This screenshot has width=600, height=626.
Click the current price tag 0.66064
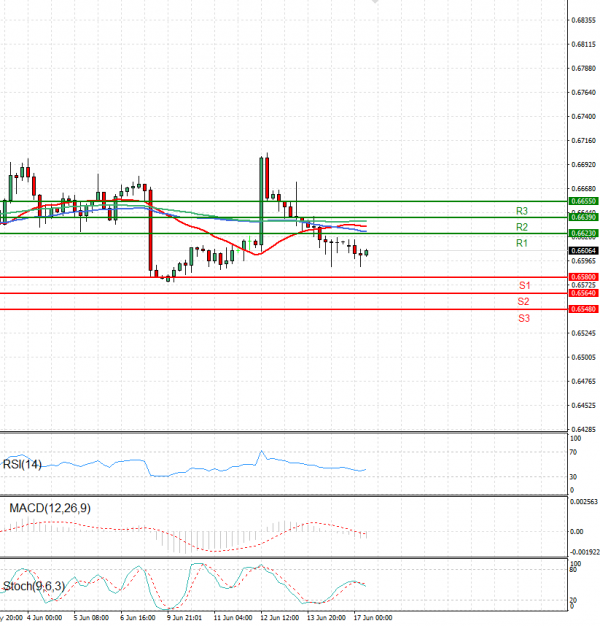(x=583, y=251)
